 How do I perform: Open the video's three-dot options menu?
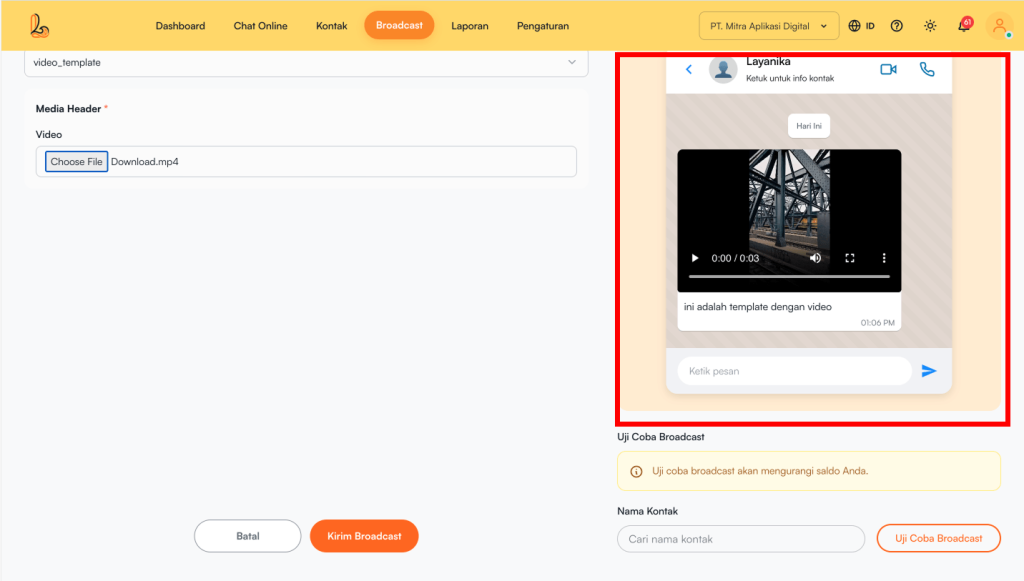pos(884,258)
